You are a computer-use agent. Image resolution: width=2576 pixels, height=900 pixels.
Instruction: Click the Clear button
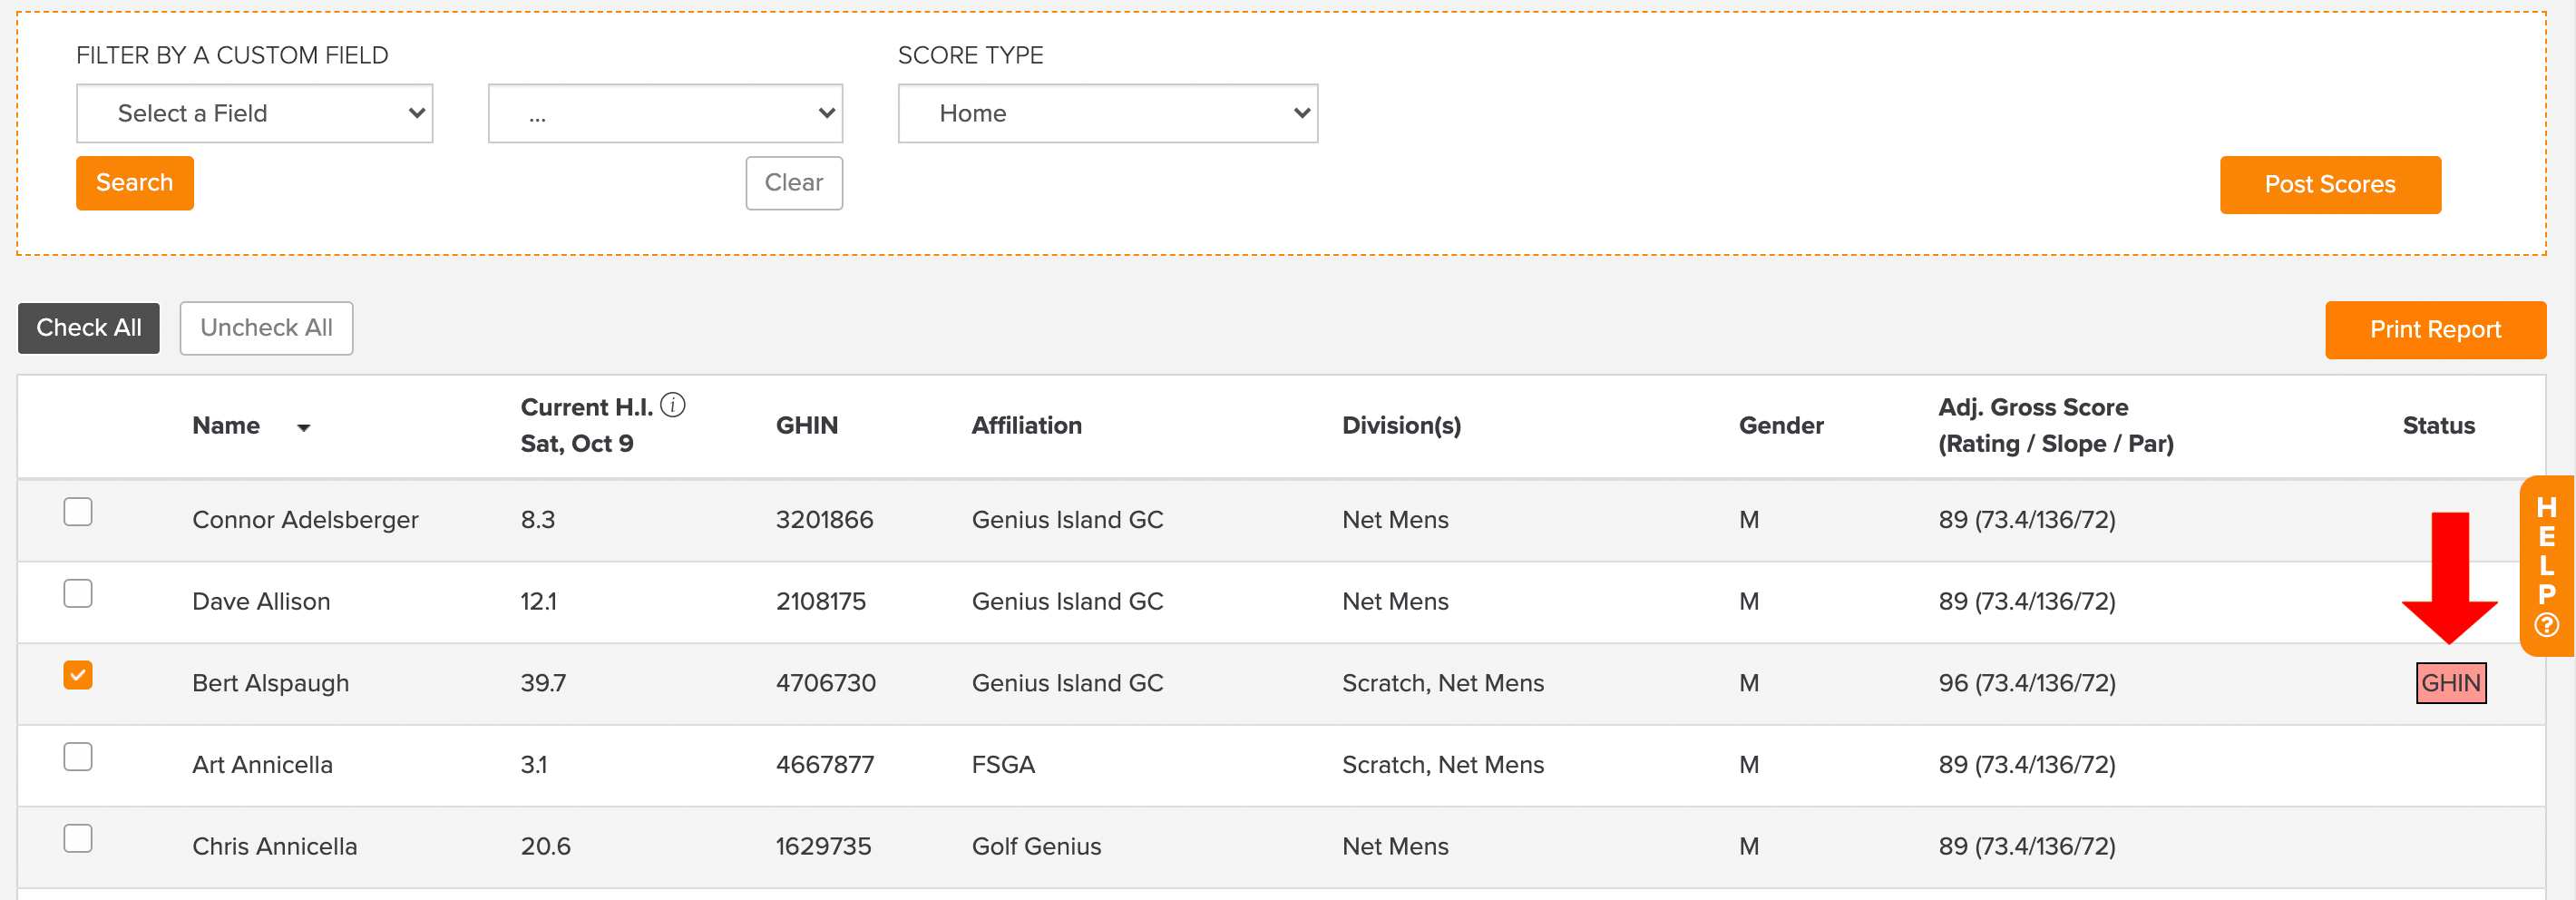(794, 183)
